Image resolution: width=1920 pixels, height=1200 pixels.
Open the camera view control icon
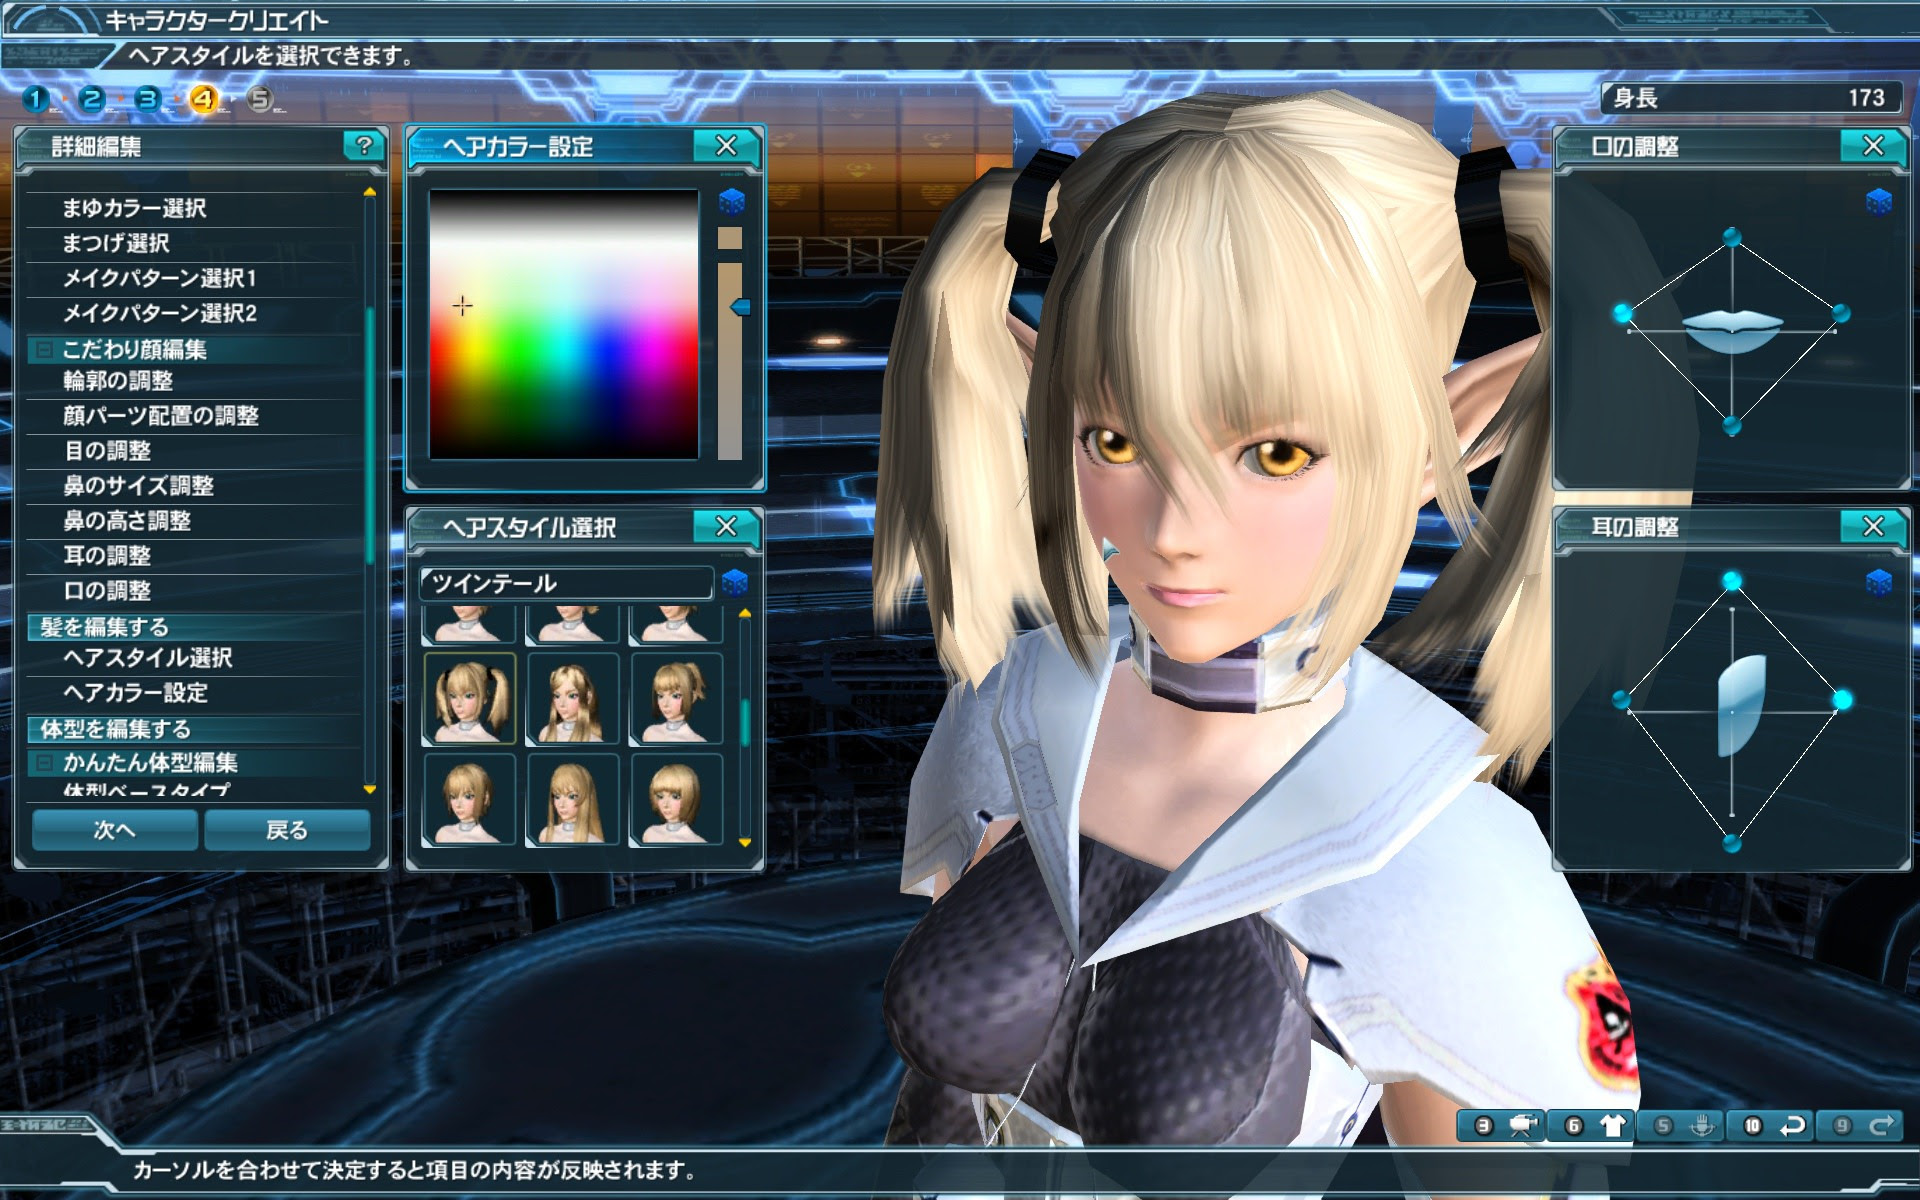tap(1523, 1126)
